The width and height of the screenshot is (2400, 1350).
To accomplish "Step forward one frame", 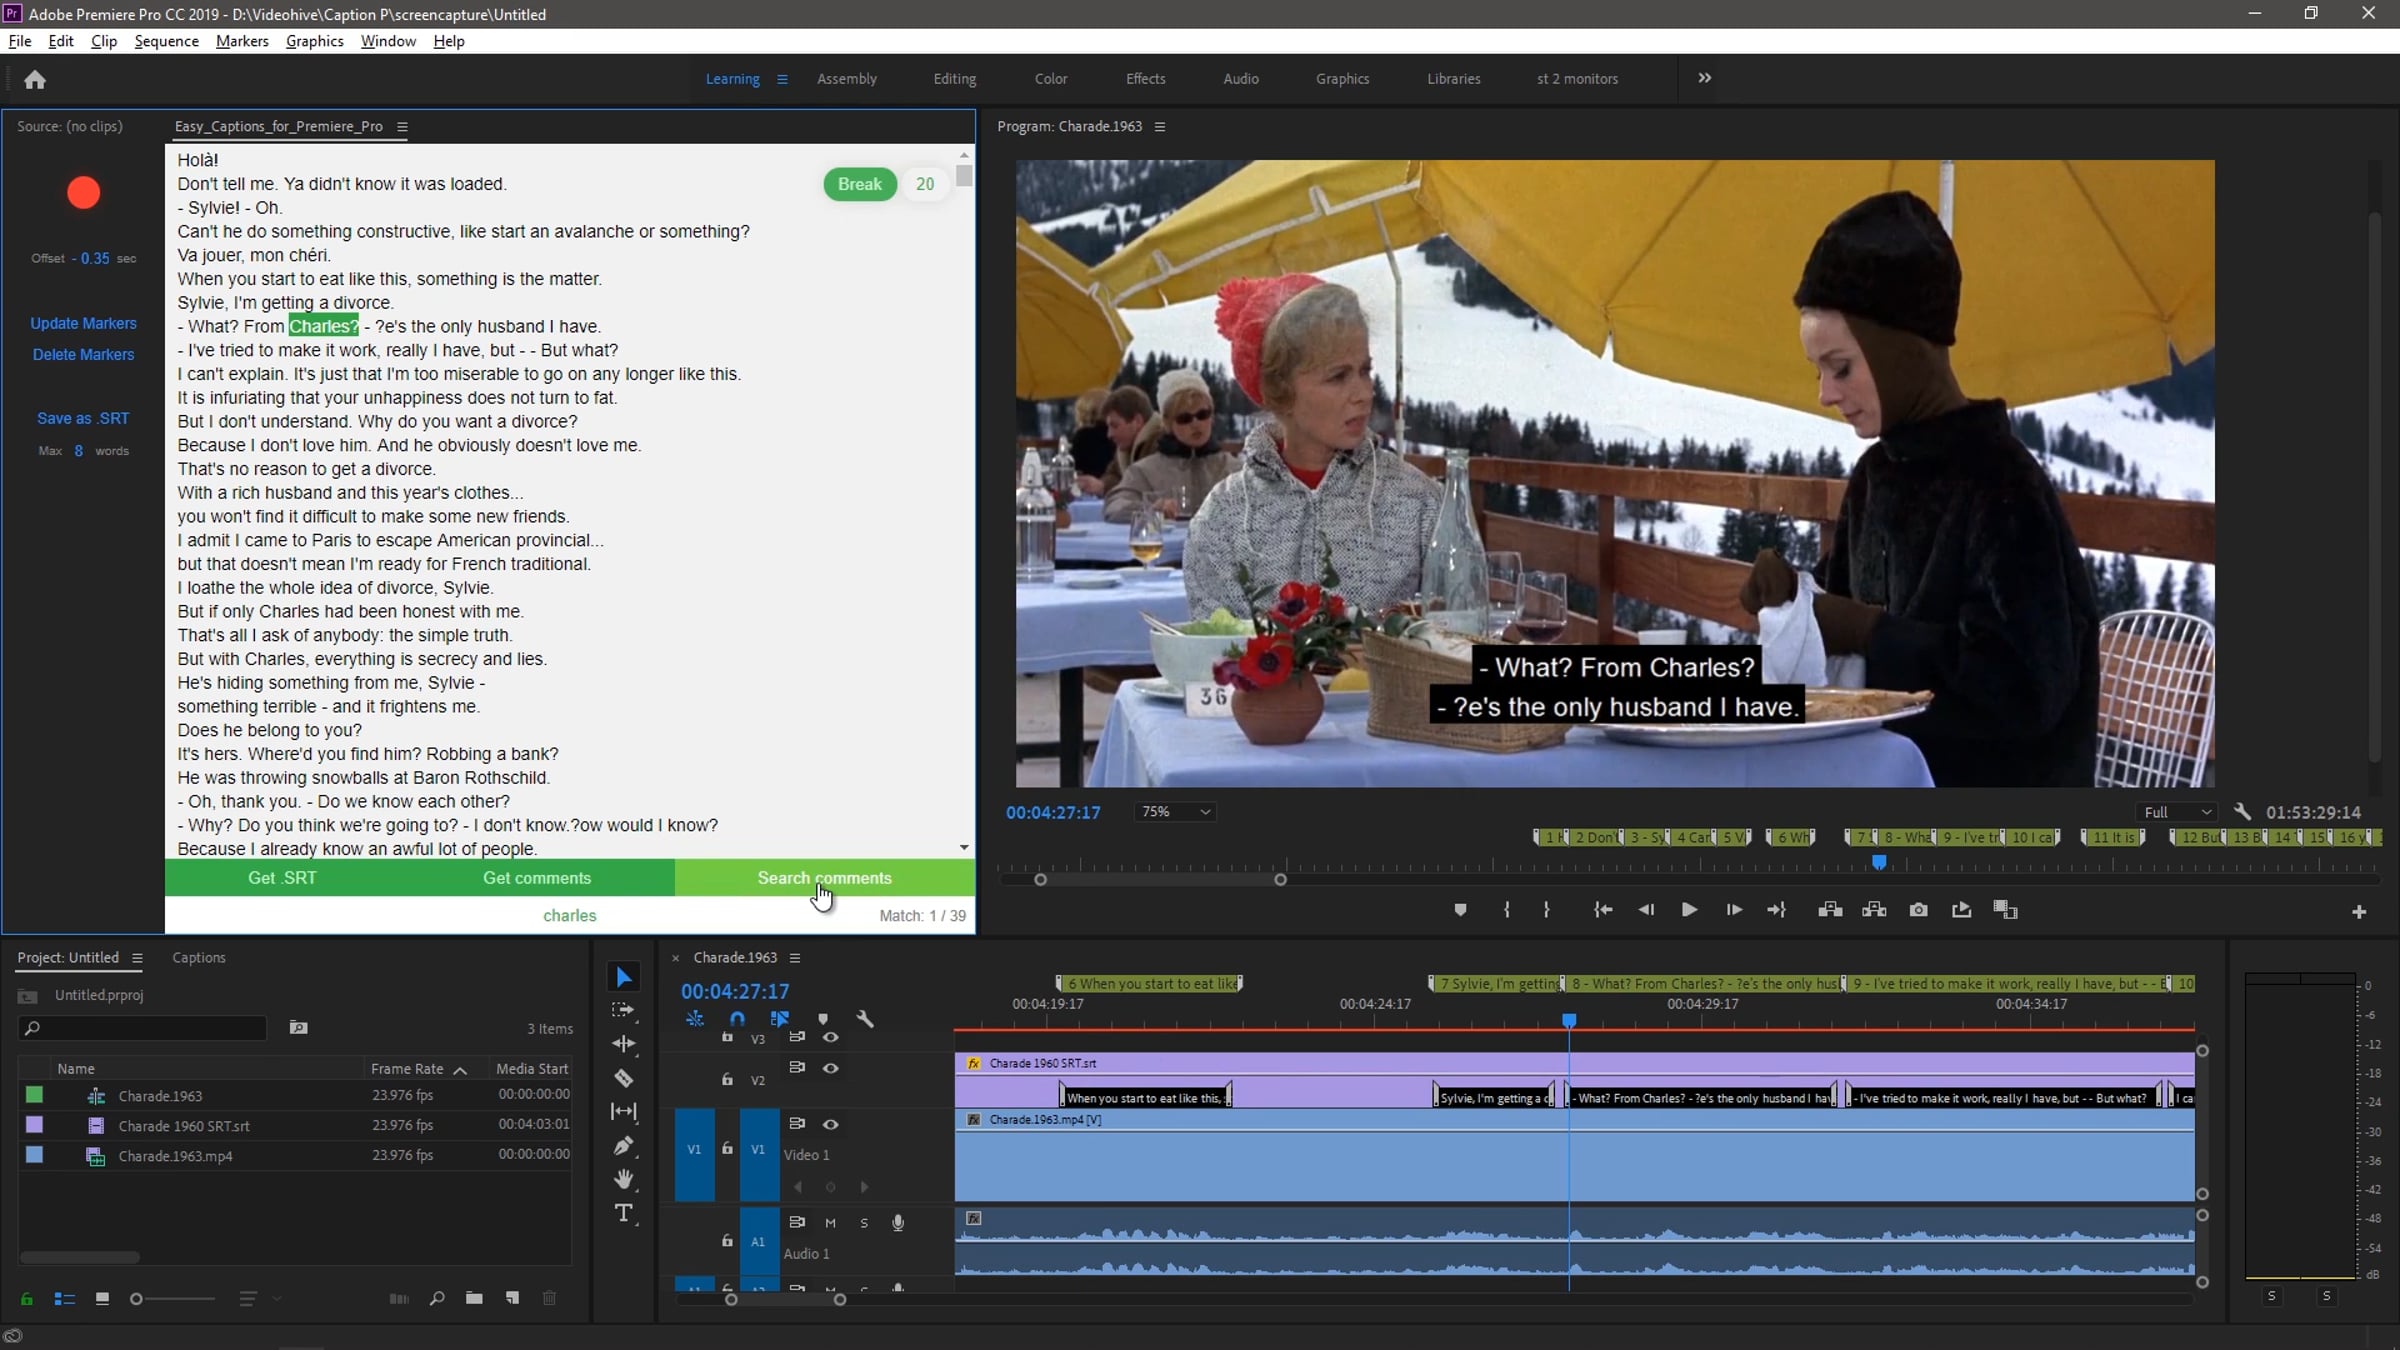I will tap(1734, 910).
